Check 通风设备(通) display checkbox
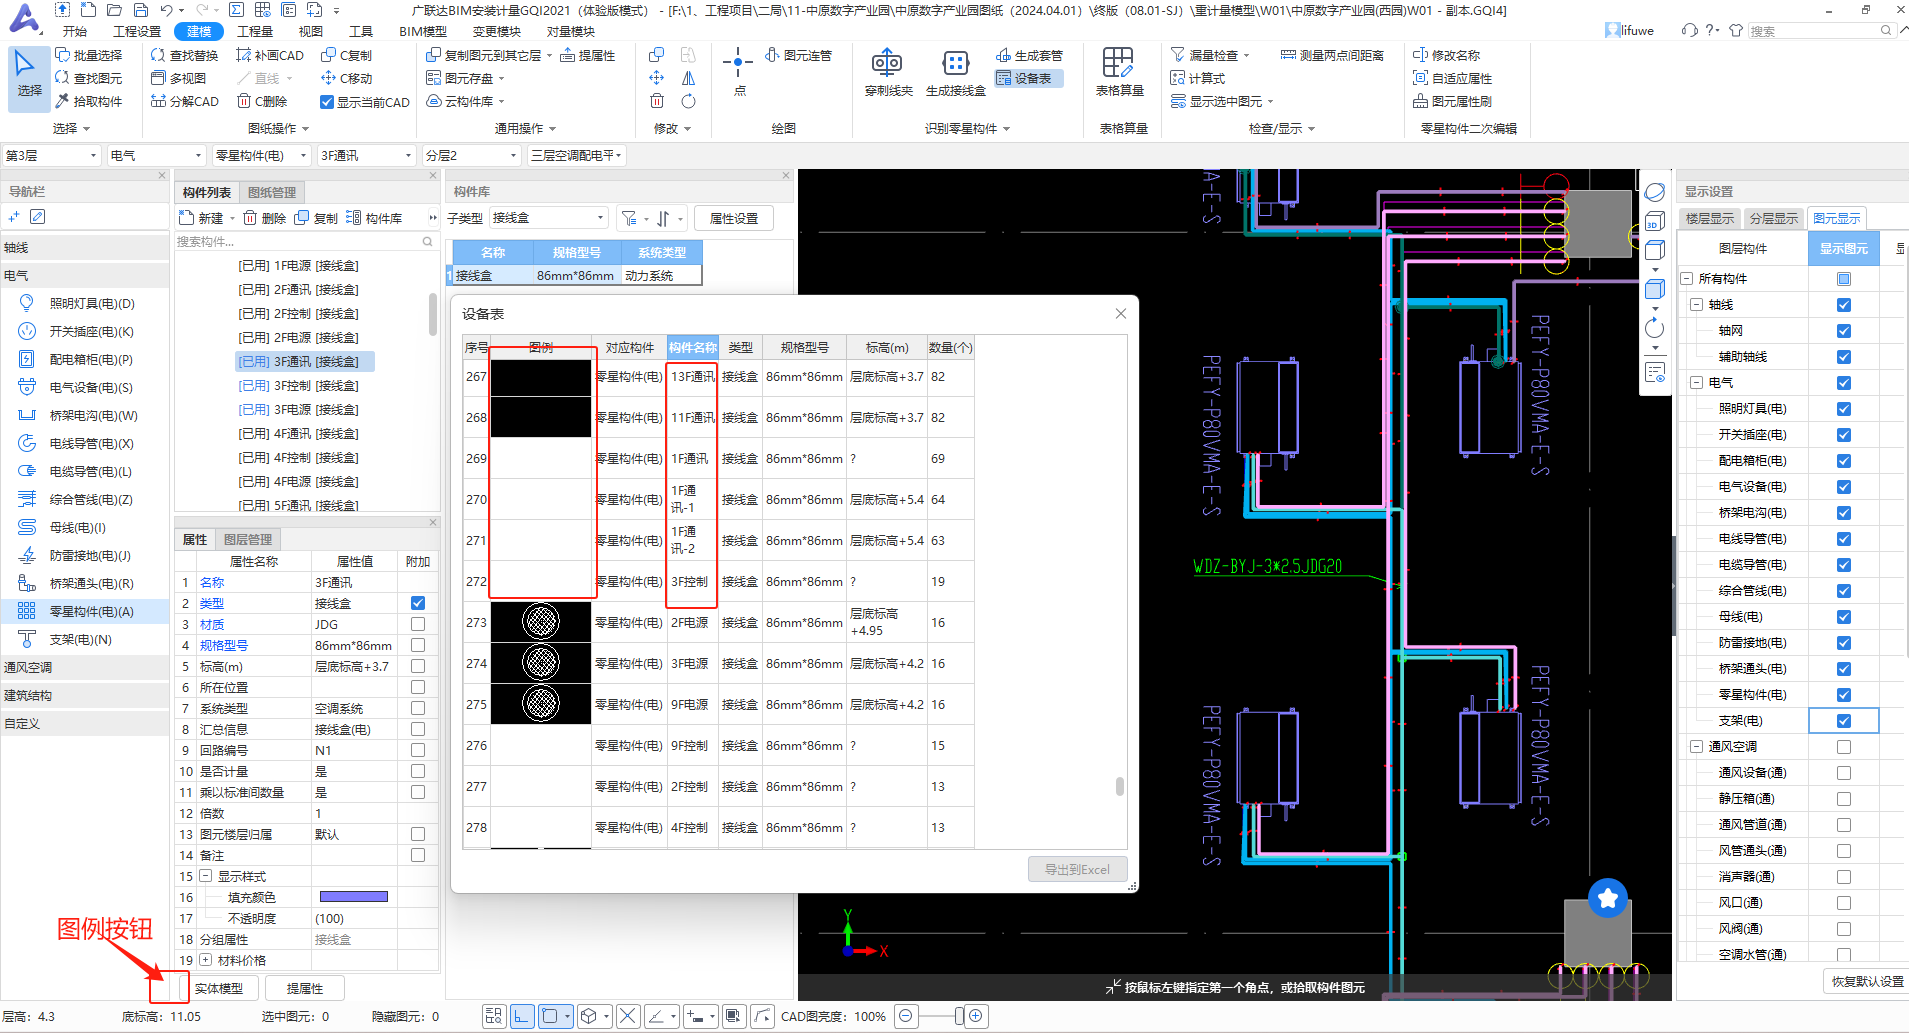Viewport: 1909px width, 1033px height. 1844,773
